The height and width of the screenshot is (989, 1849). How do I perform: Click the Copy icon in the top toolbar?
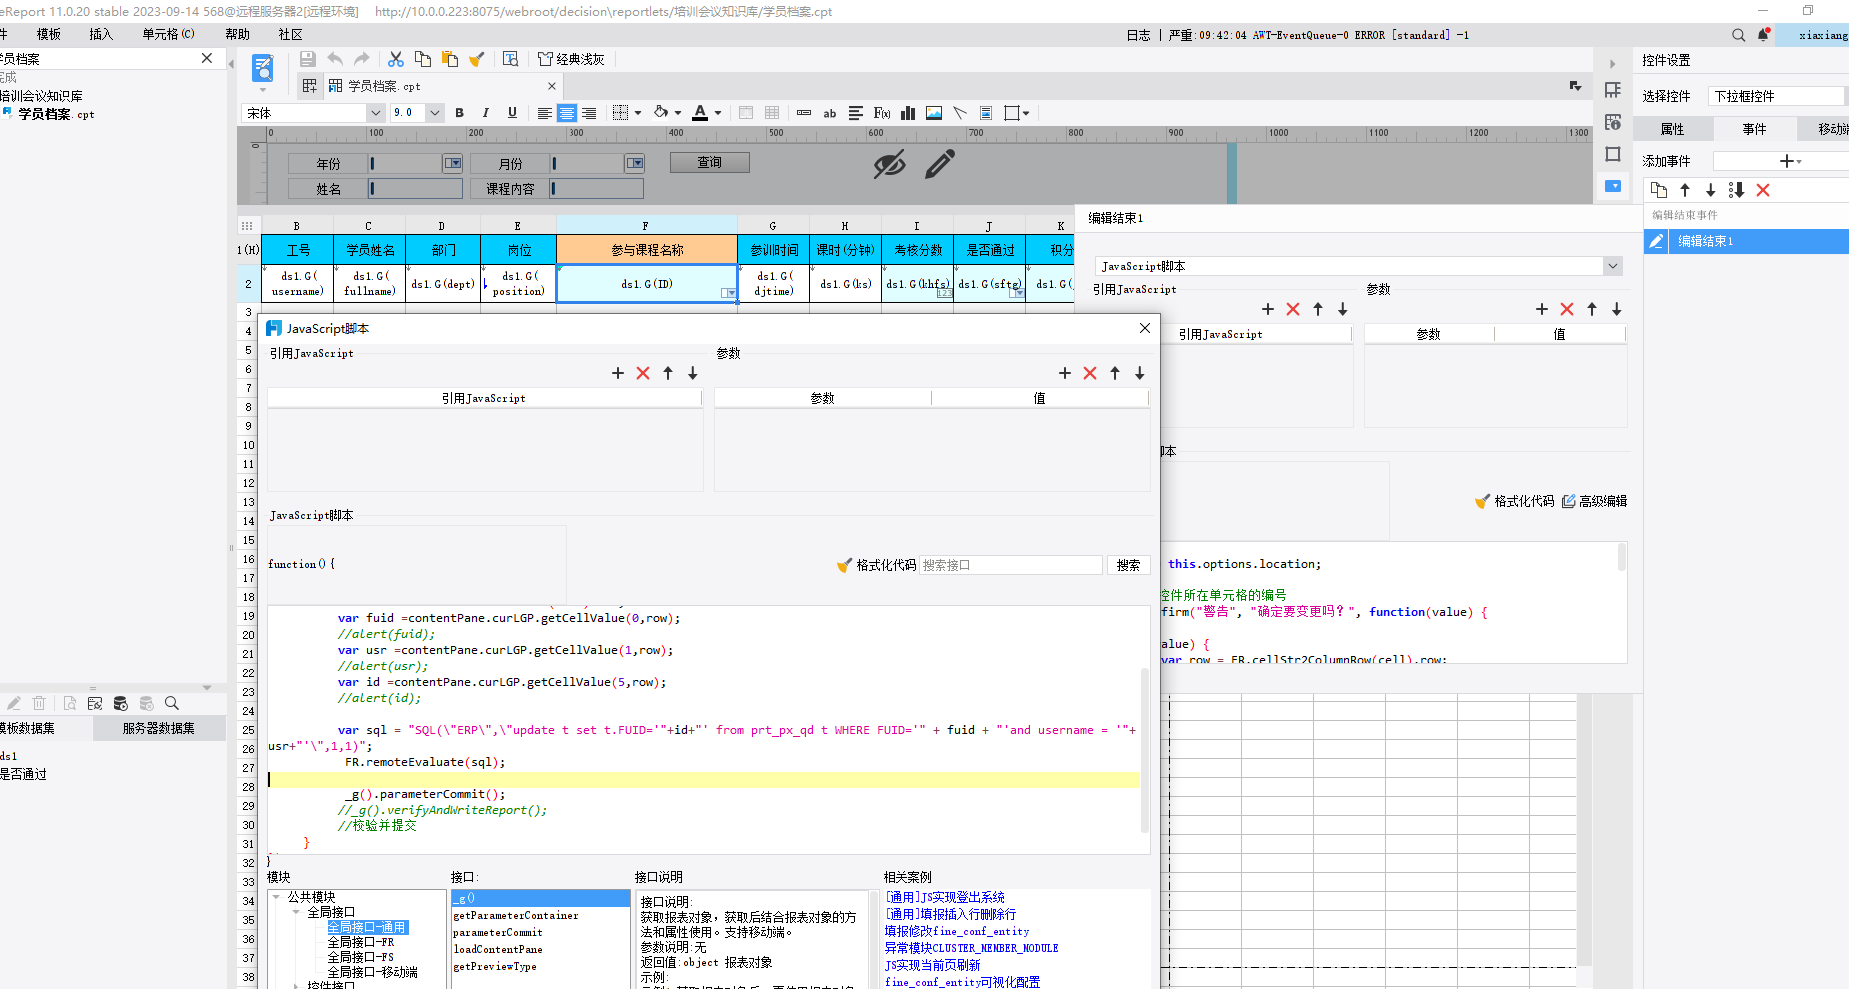[423, 59]
